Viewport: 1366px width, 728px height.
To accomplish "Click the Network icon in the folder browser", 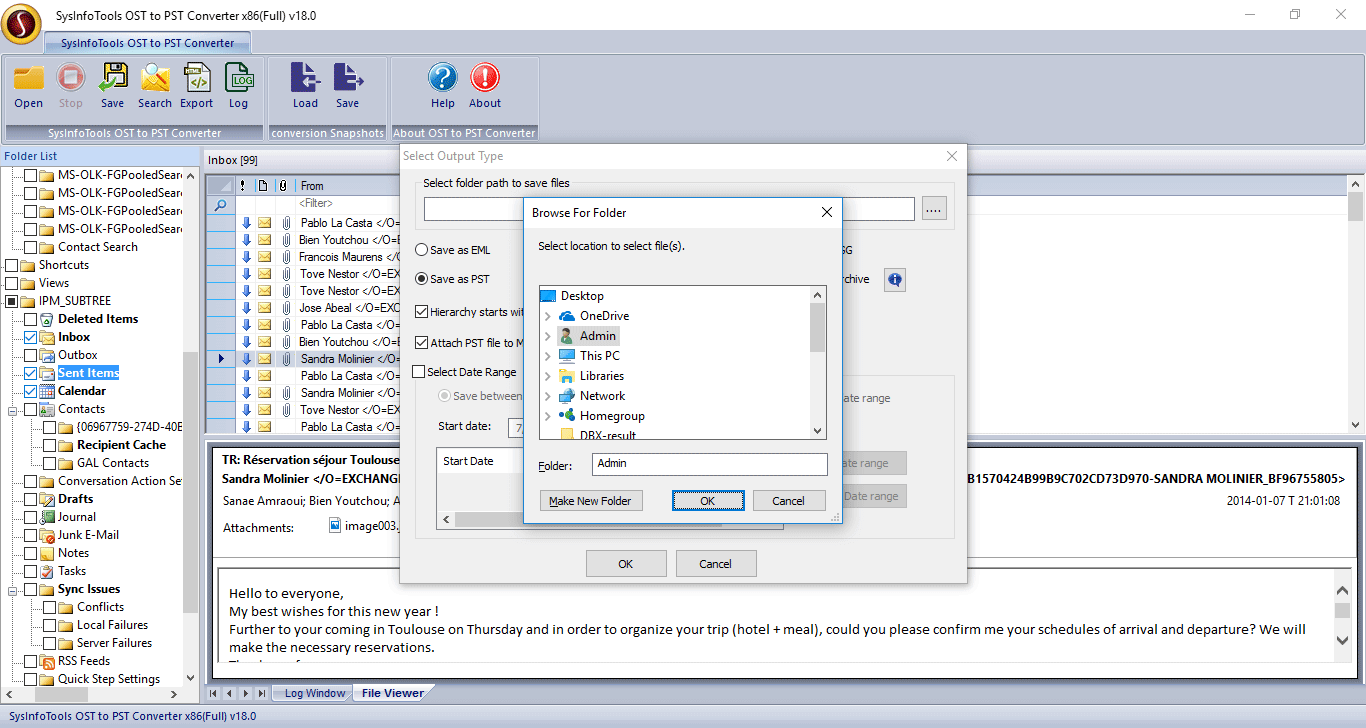I will pos(567,396).
